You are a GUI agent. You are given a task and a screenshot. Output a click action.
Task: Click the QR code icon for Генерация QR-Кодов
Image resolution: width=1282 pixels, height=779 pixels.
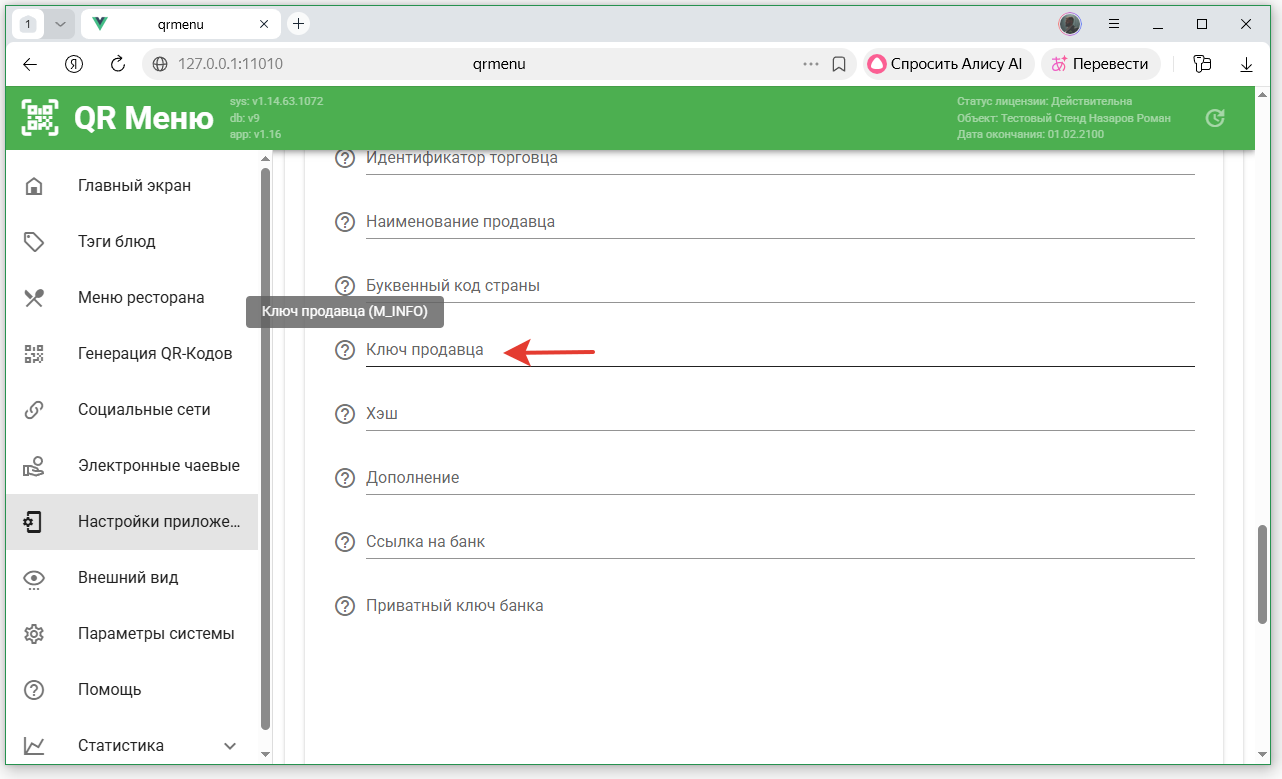click(x=34, y=354)
